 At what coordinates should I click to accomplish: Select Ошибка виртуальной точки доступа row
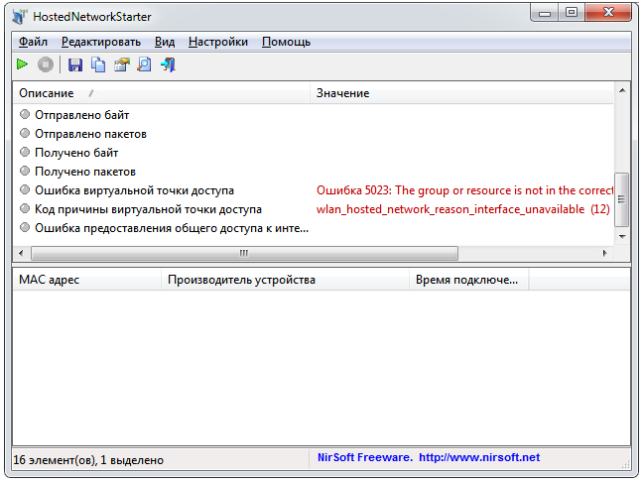[314, 190]
